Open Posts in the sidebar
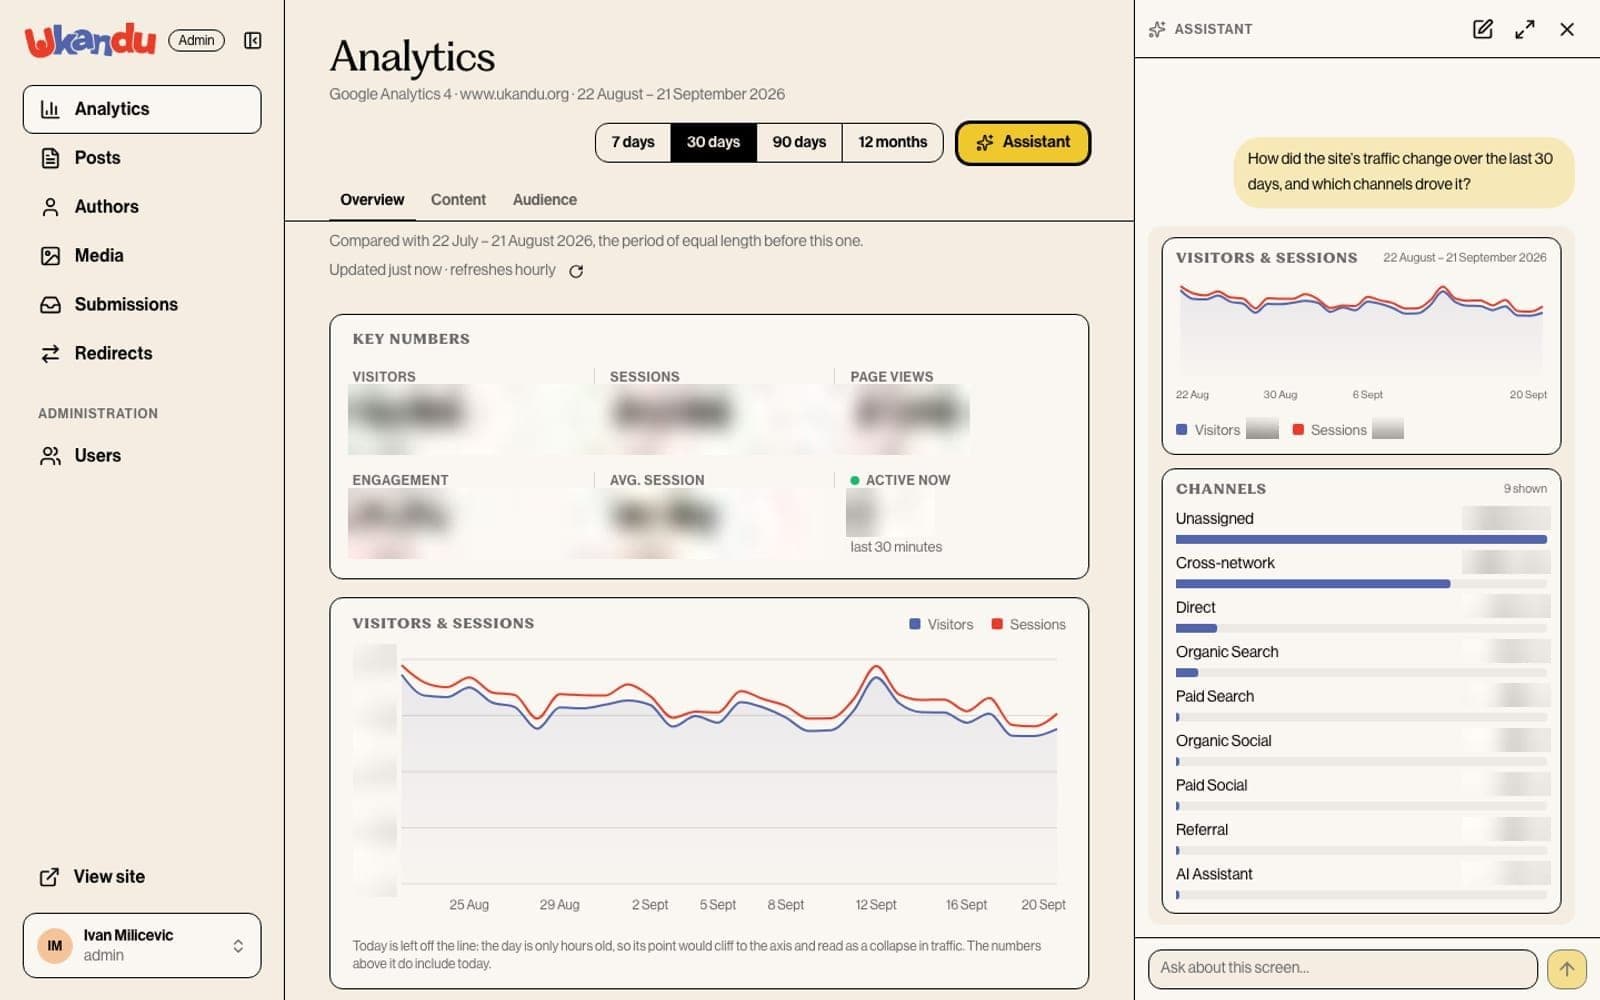Screen dimensions: 1600x1000 click(x=142, y=158)
